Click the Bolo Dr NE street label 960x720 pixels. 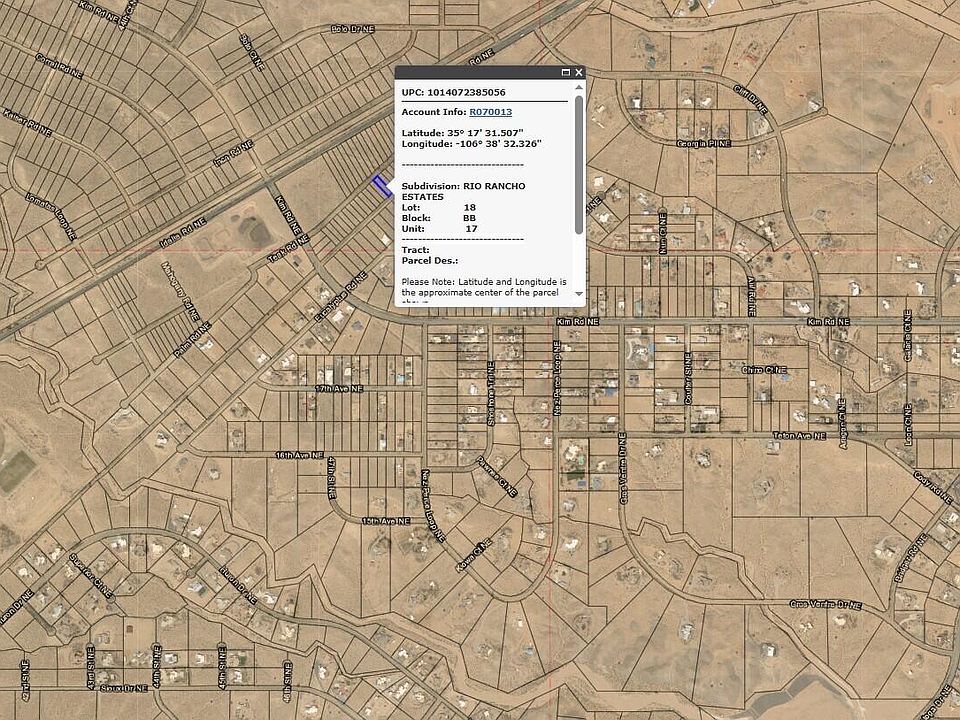[353, 29]
